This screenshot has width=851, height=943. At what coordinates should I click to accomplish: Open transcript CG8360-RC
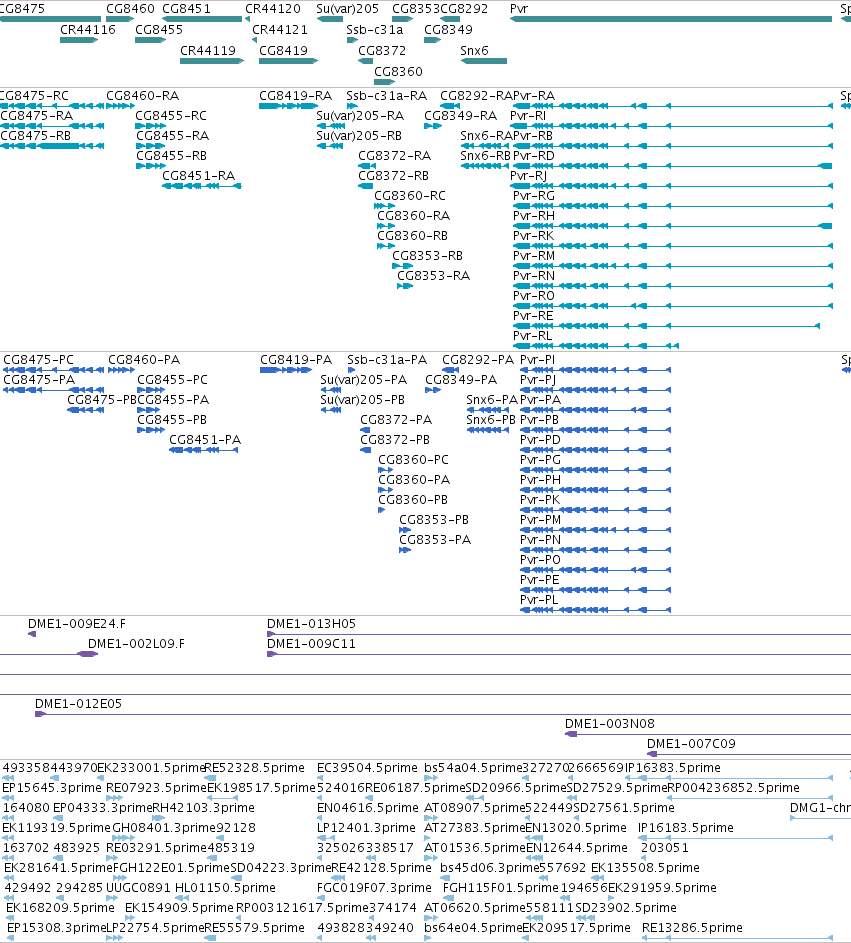click(x=384, y=206)
